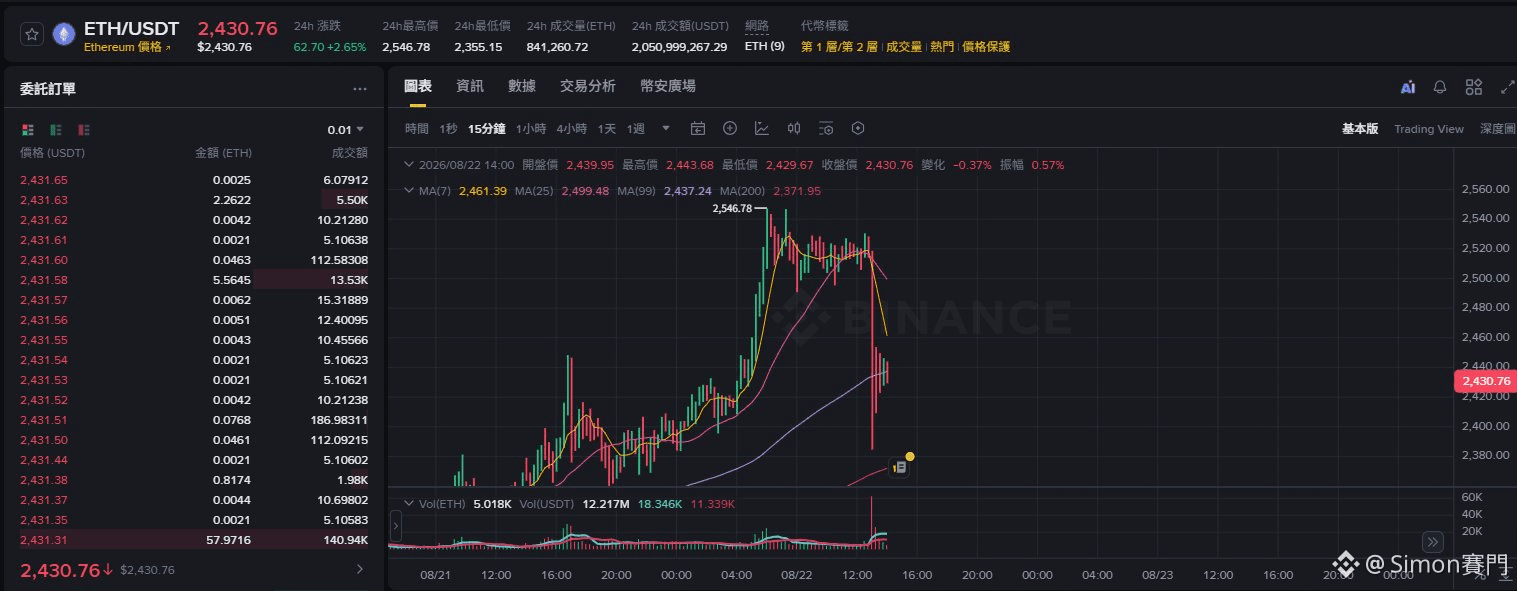Select the 1小時 interval
This screenshot has width=1517, height=591.
pos(531,129)
